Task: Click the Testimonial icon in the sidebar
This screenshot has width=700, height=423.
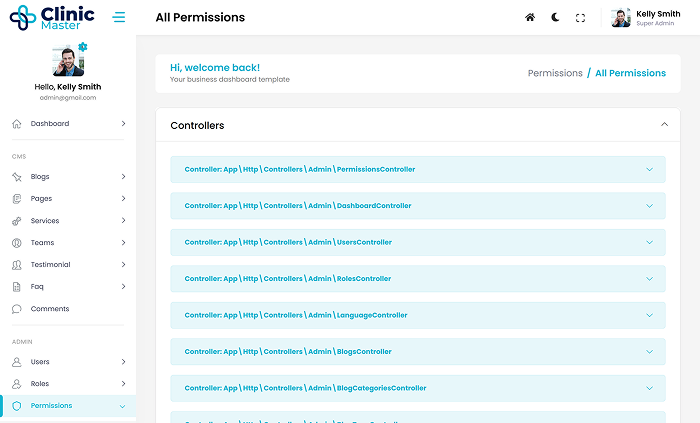Action: click(17, 265)
